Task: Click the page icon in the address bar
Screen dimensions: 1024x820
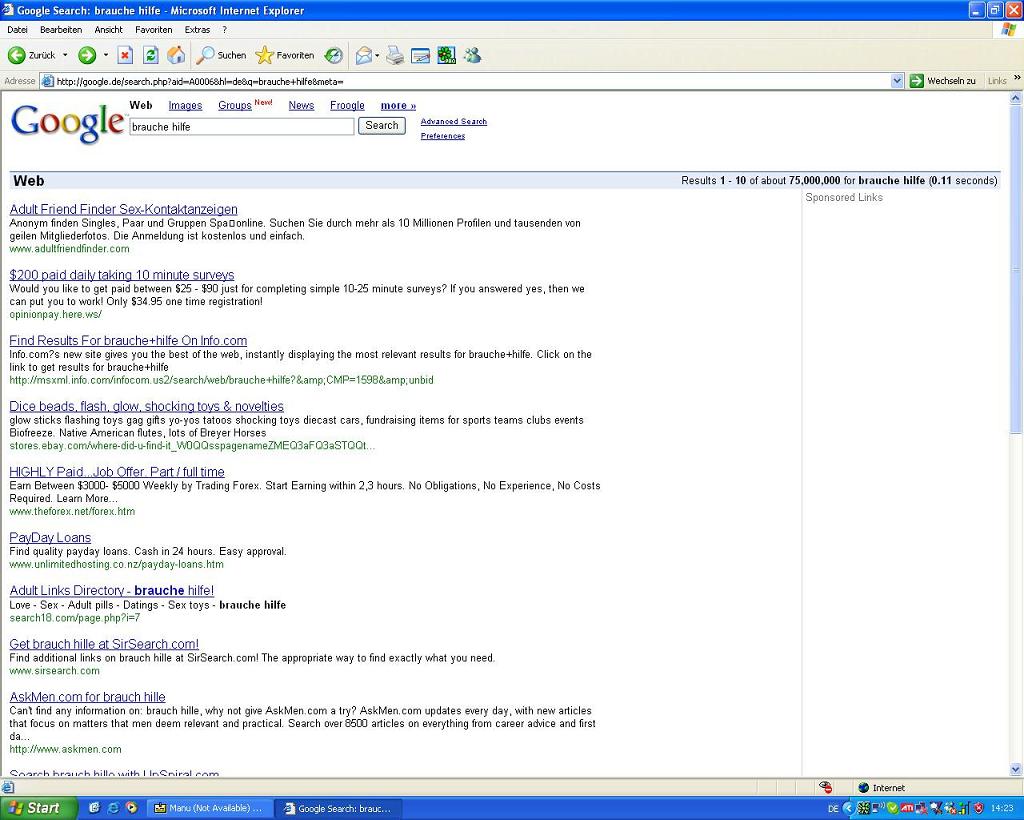Action: [47, 82]
